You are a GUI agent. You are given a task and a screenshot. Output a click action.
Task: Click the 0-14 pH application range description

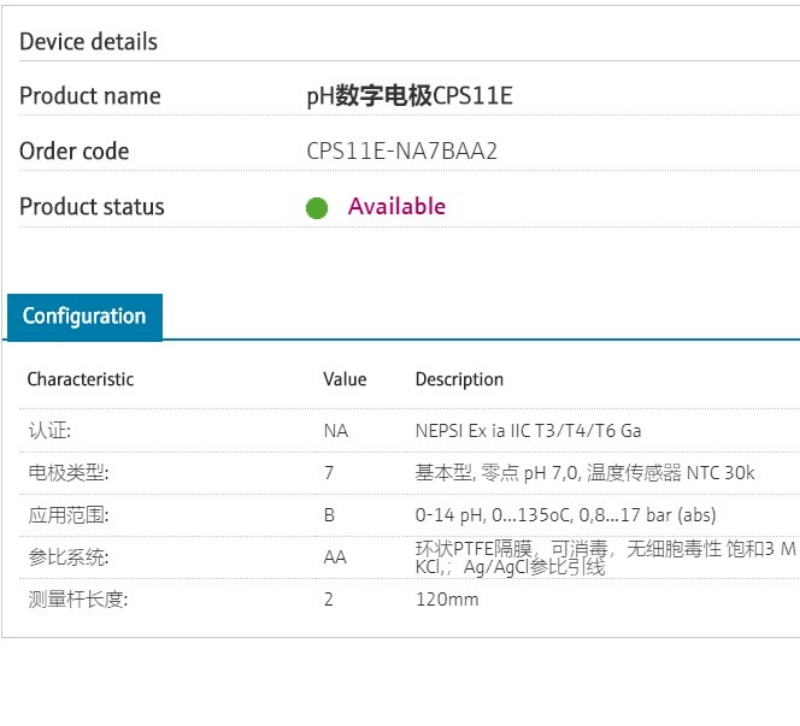(x=565, y=516)
